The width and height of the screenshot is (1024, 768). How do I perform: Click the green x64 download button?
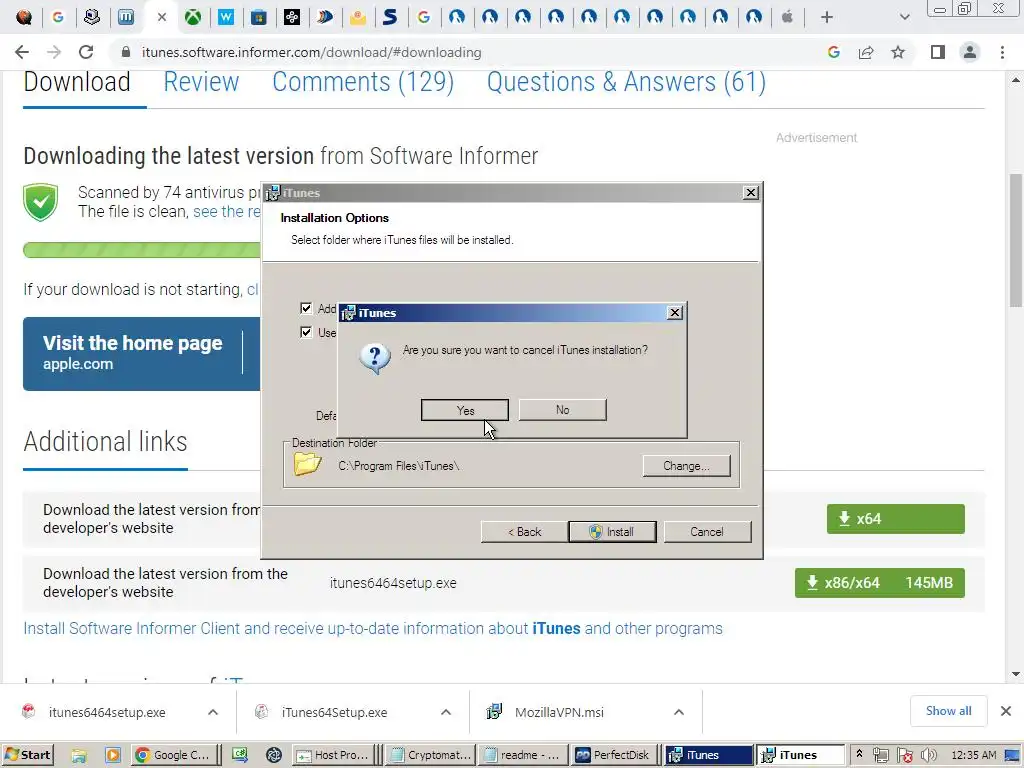pyautogui.click(x=895, y=519)
